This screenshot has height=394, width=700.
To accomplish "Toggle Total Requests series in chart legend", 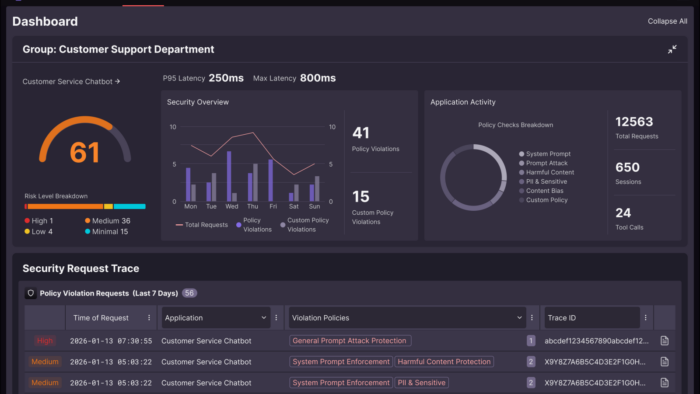I will (202, 225).
